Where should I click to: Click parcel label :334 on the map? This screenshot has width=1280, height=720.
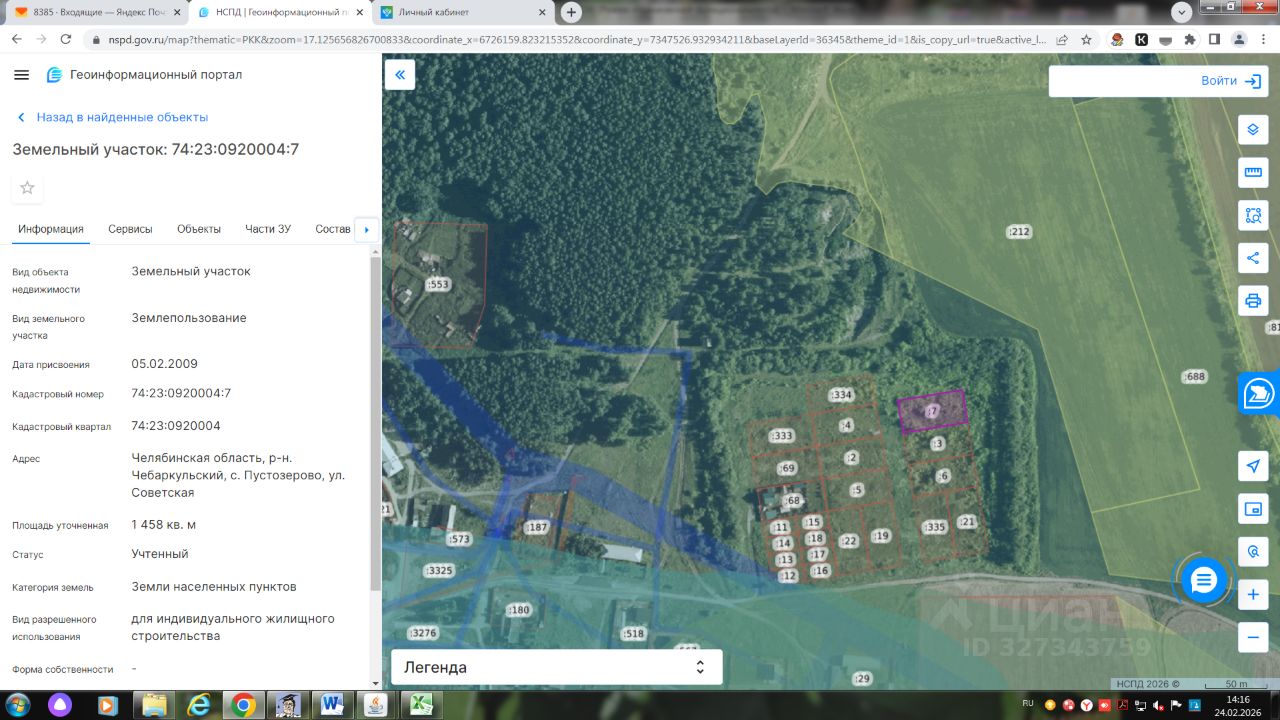point(841,395)
